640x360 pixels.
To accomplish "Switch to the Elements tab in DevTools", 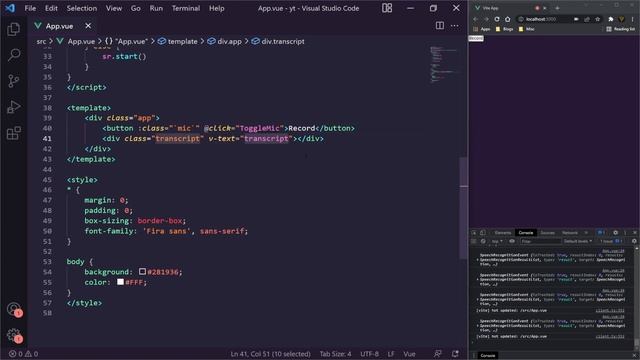I will coord(503,233).
